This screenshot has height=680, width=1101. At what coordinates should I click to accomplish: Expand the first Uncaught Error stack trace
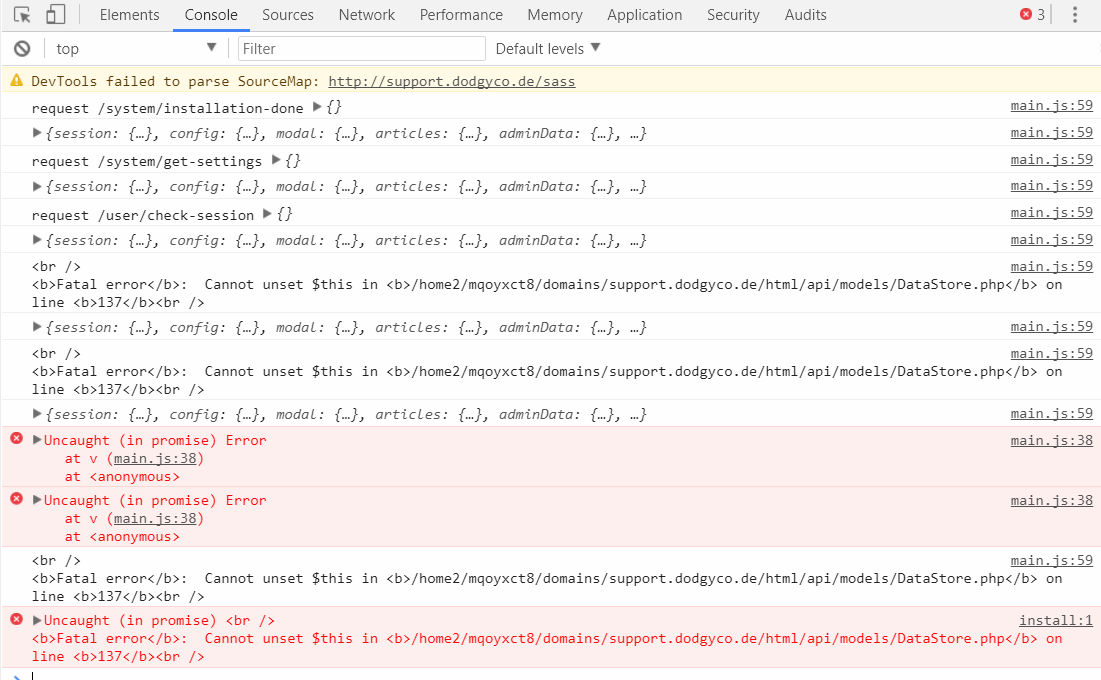[x=37, y=439]
